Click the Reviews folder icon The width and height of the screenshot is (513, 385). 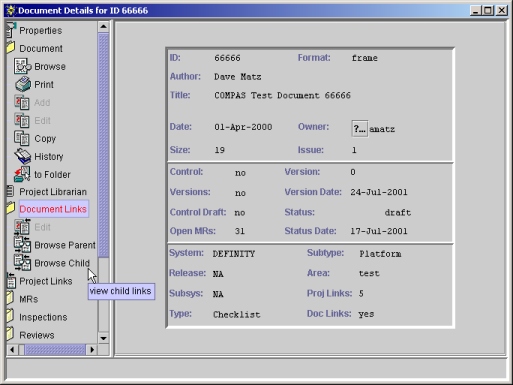pyautogui.click(x=10, y=334)
